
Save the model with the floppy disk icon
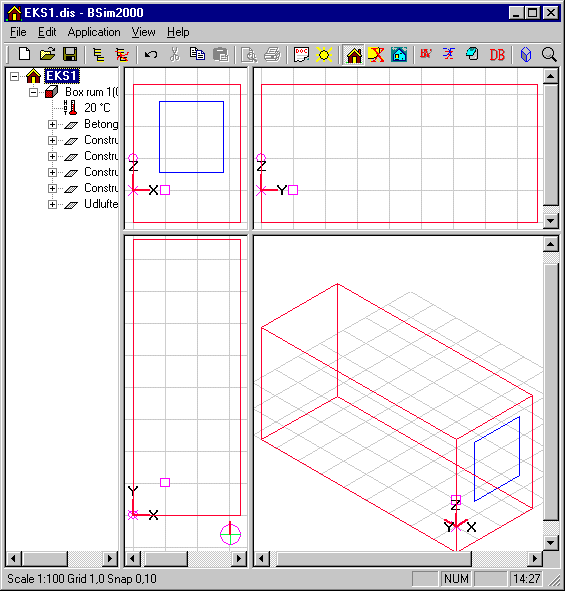(x=70, y=54)
